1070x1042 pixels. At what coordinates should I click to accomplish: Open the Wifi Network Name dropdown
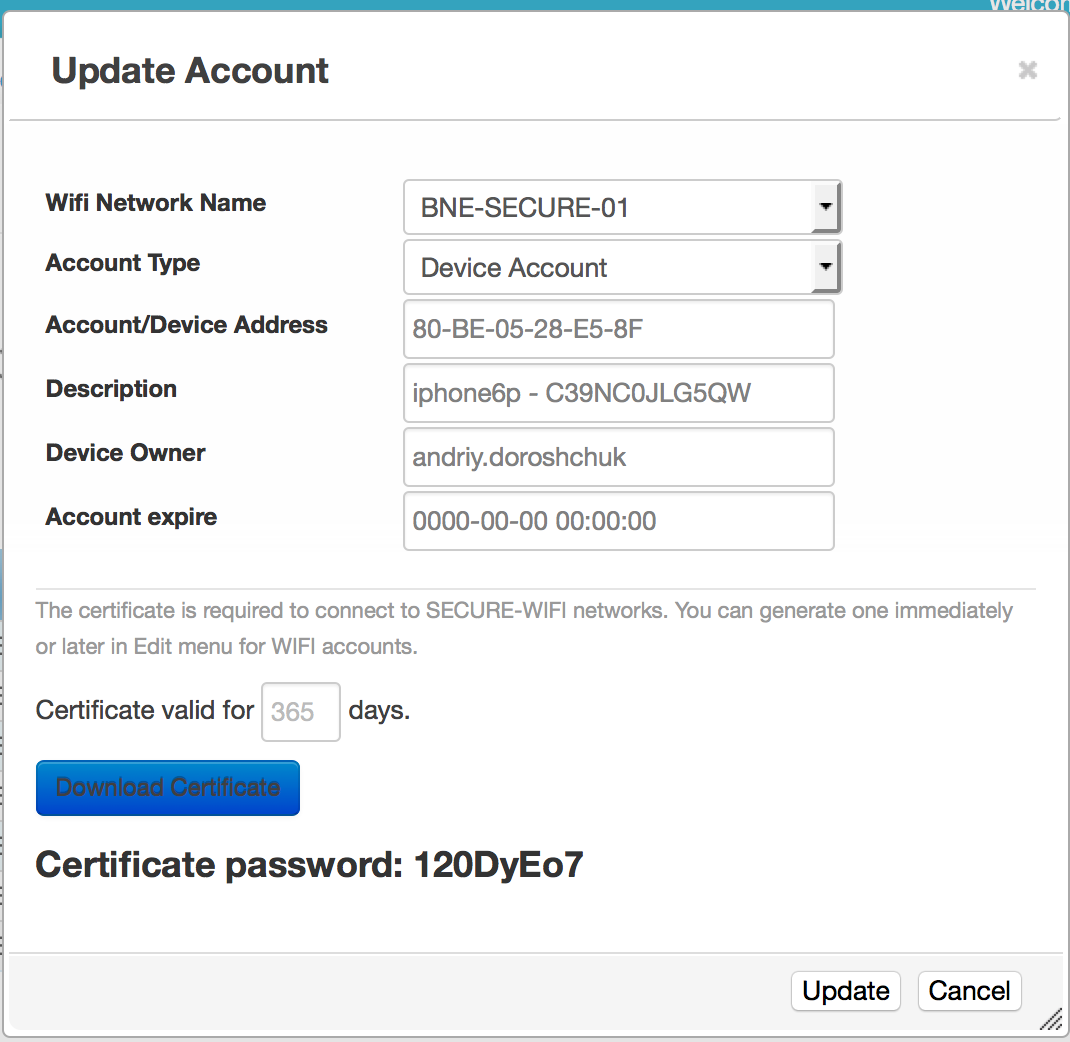(622, 208)
